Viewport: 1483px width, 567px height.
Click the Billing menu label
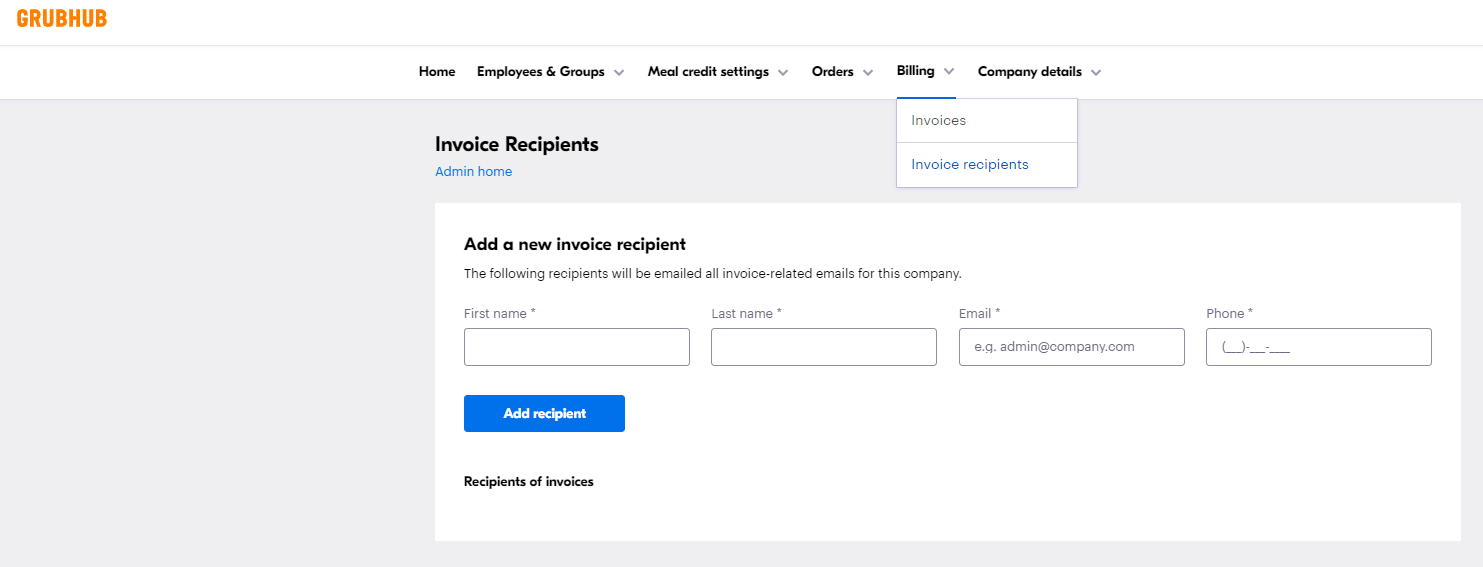[x=915, y=71]
